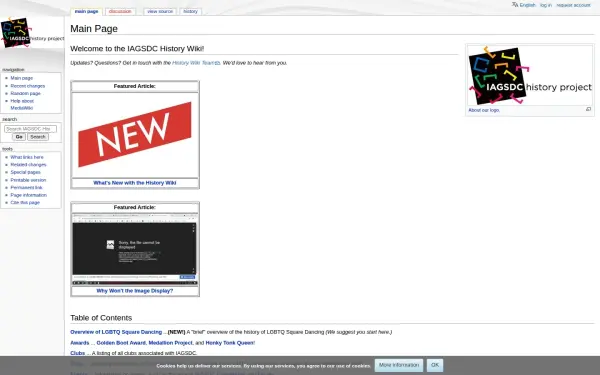Open What links here tool

tap(27, 157)
